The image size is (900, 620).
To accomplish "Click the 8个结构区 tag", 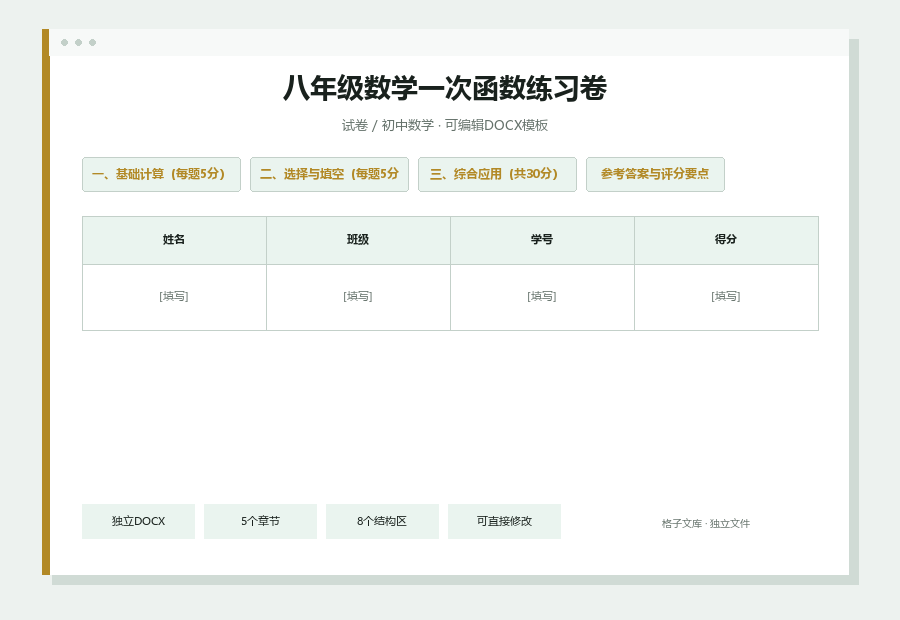I will tap(382, 521).
